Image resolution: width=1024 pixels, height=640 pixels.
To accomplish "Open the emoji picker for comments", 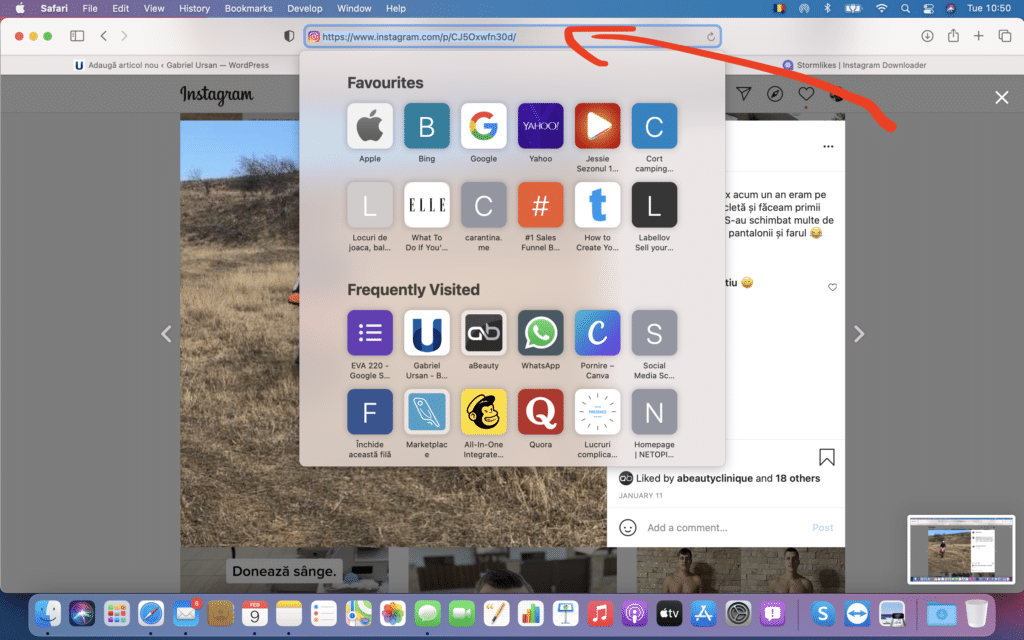I will [628, 527].
